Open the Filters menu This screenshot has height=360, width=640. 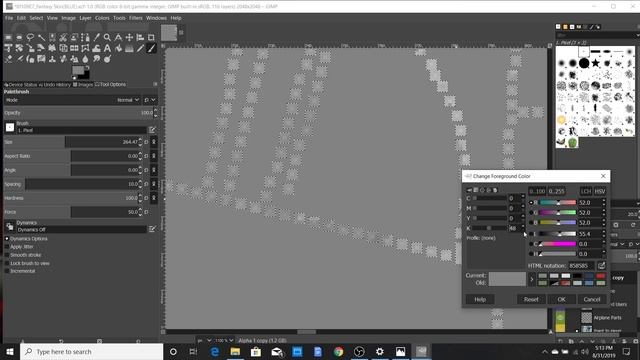point(136,18)
